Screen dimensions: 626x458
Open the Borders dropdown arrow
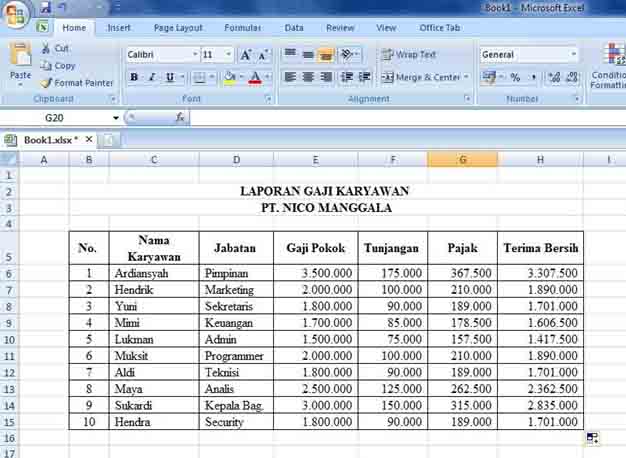tap(212, 77)
